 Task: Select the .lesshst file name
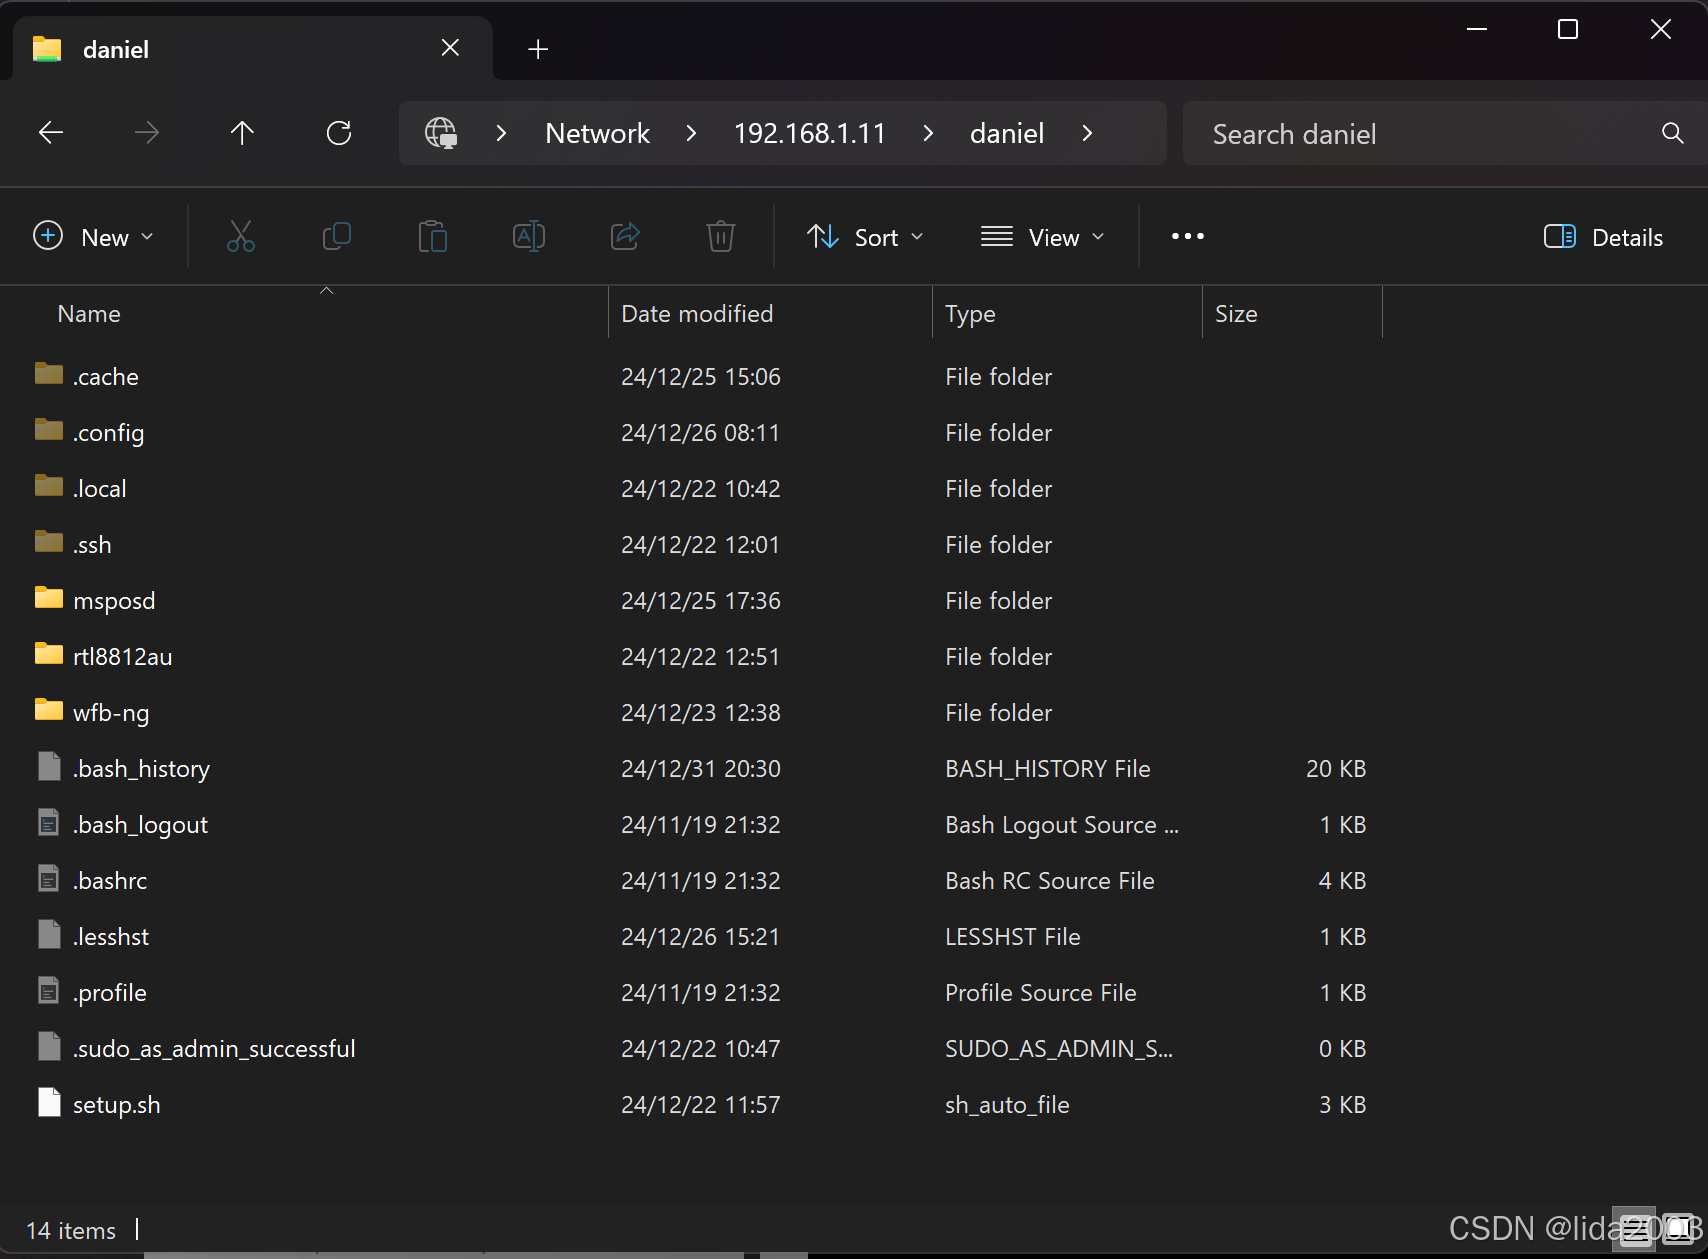(x=111, y=936)
